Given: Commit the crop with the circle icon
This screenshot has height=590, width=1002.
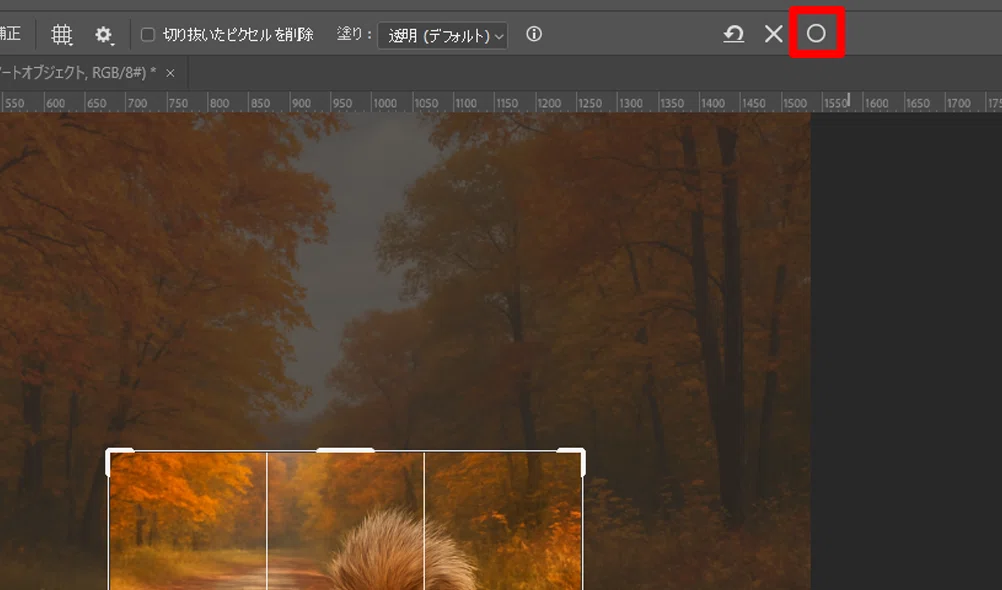Looking at the screenshot, I should click(x=816, y=33).
